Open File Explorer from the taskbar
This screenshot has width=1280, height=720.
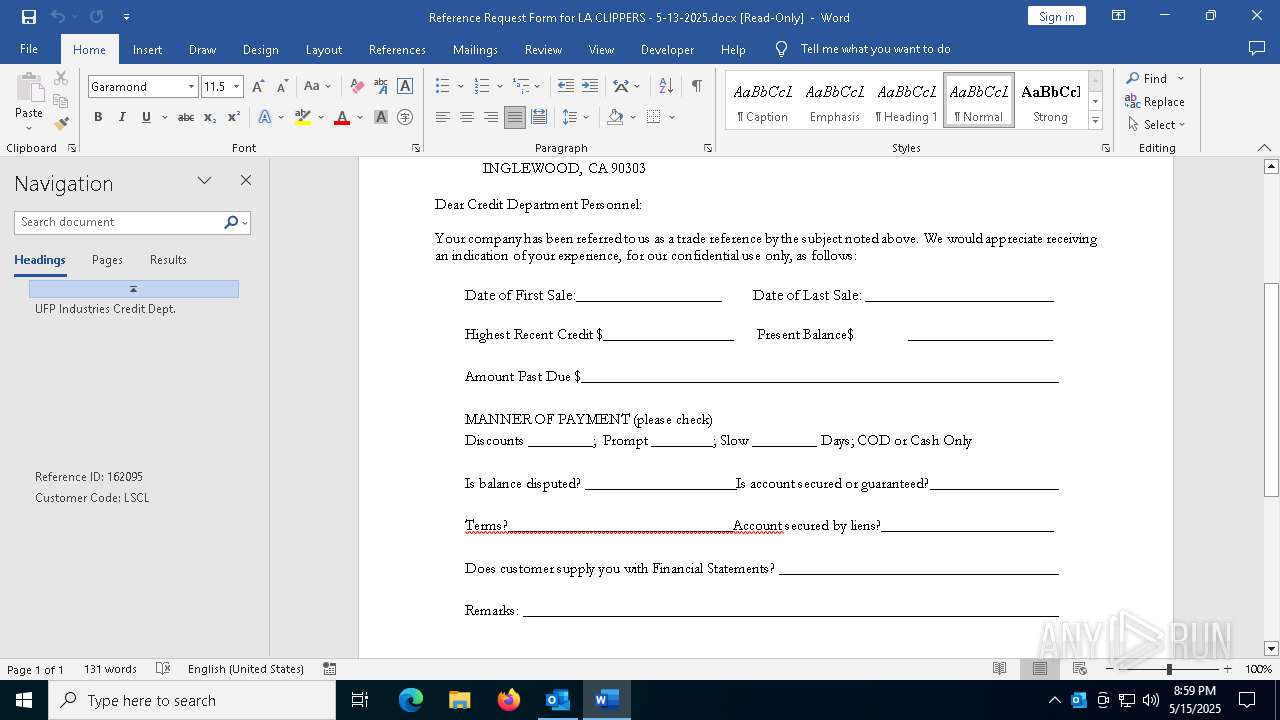click(x=459, y=700)
